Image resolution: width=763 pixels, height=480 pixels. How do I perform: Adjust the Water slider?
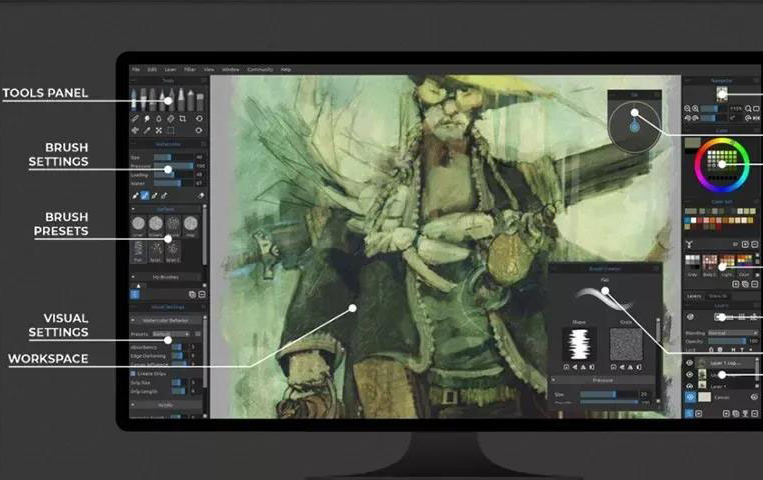pos(174,184)
